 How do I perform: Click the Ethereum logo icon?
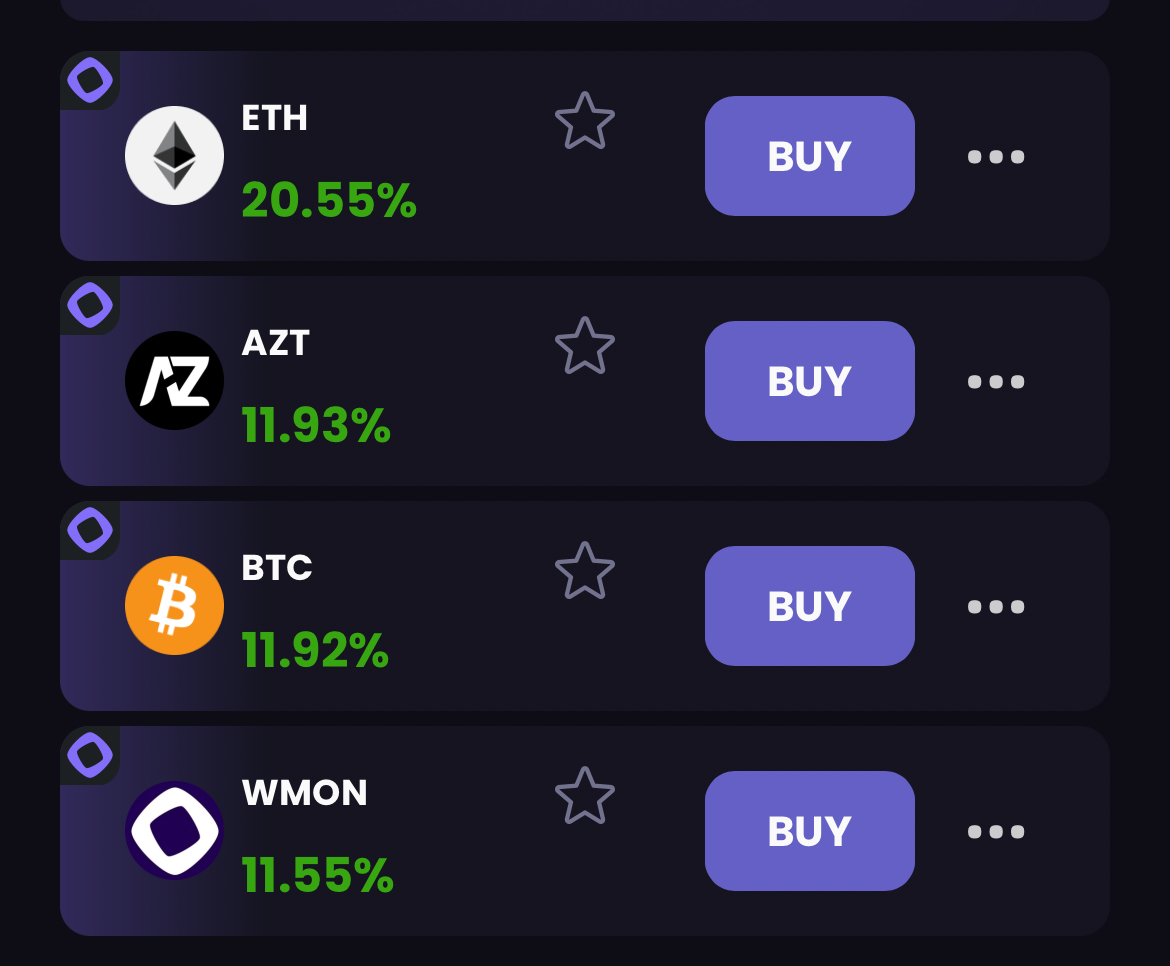tap(174, 155)
